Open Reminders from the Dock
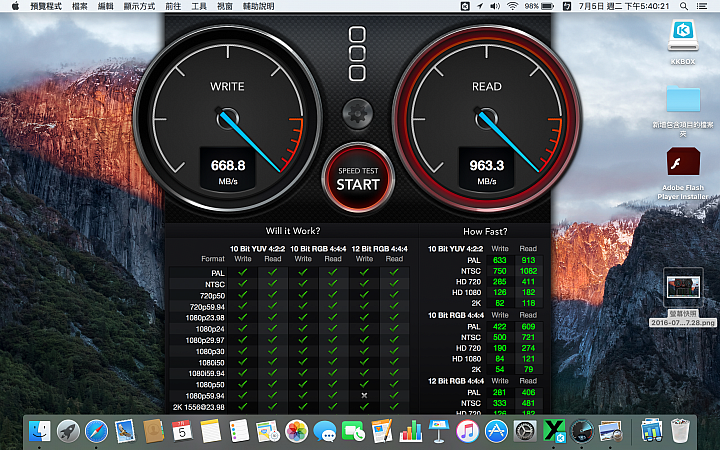This screenshot has height=450, width=720. (239, 431)
